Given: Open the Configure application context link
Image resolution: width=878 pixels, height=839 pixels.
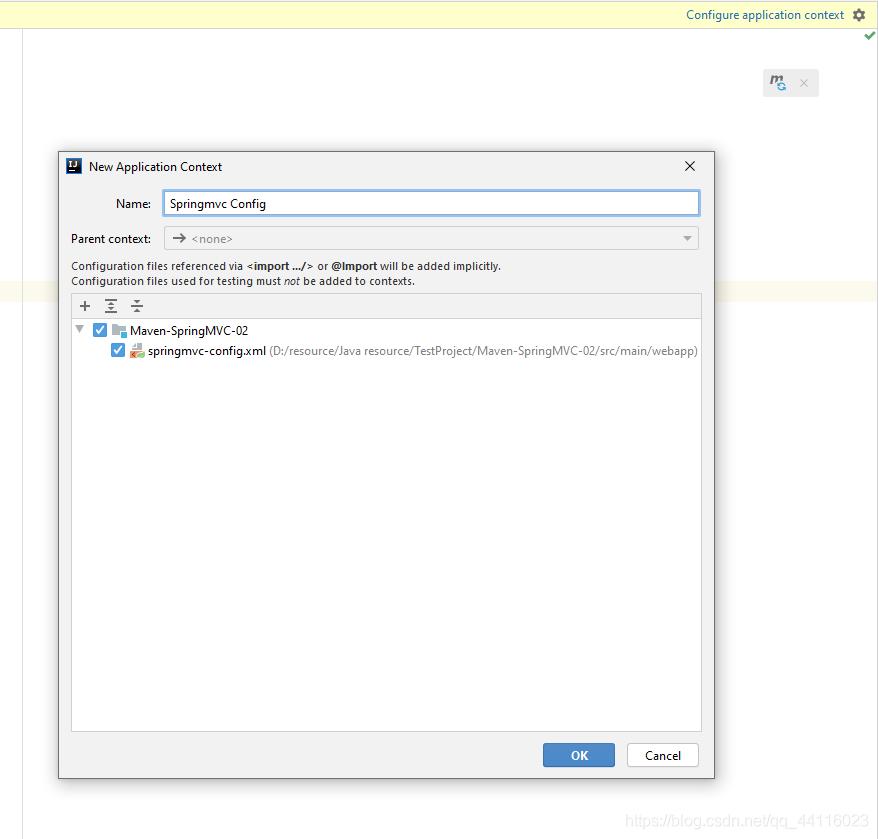Looking at the screenshot, I should click(765, 15).
